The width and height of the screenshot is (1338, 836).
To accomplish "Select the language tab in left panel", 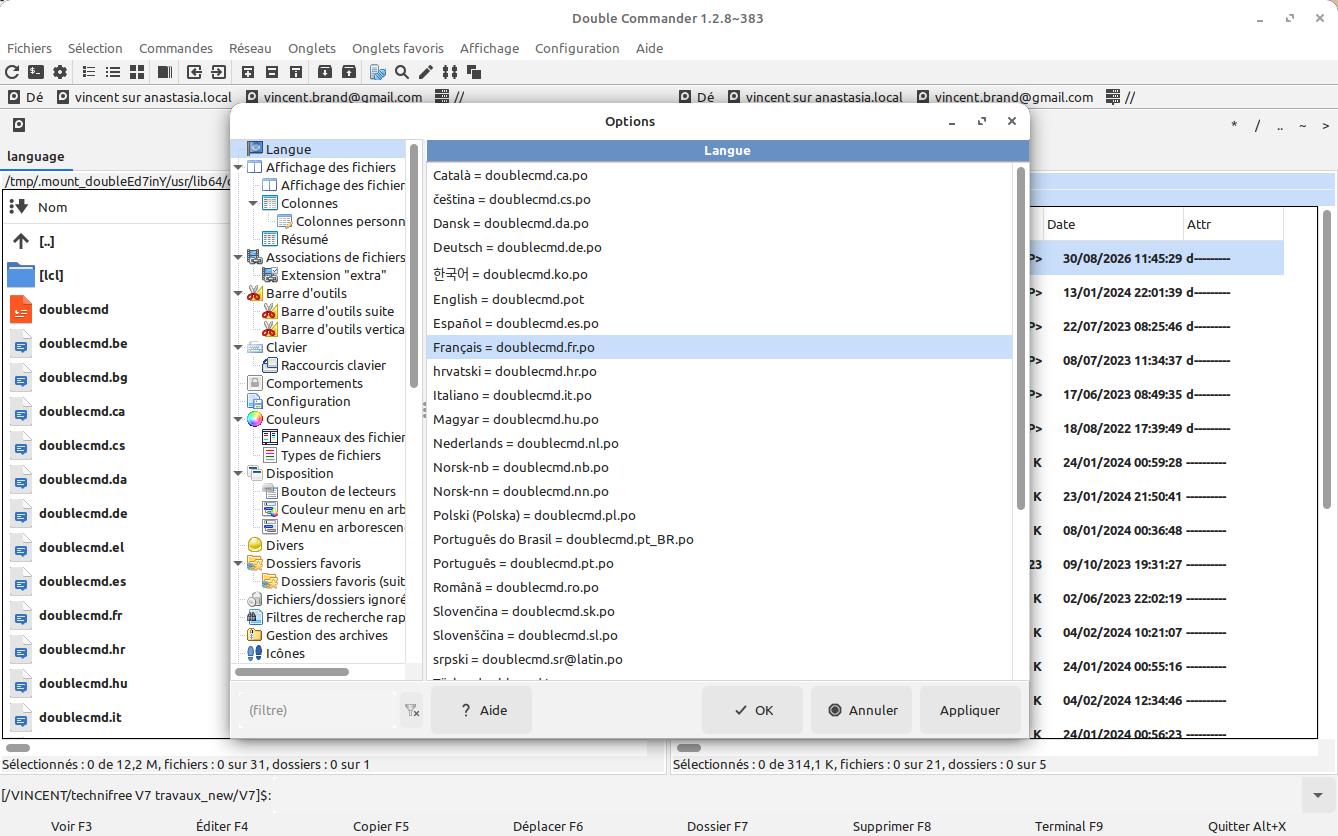I will [35, 156].
